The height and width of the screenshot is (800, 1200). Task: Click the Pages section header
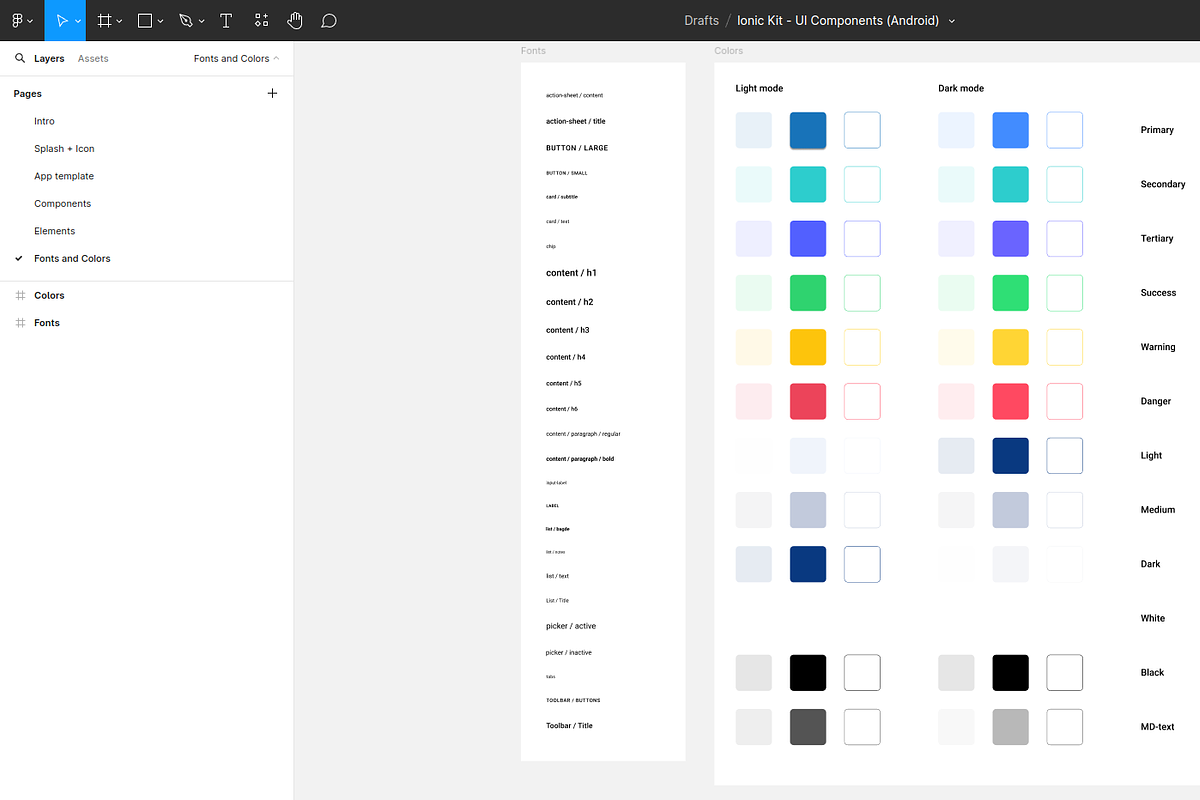pyautogui.click(x=28, y=93)
